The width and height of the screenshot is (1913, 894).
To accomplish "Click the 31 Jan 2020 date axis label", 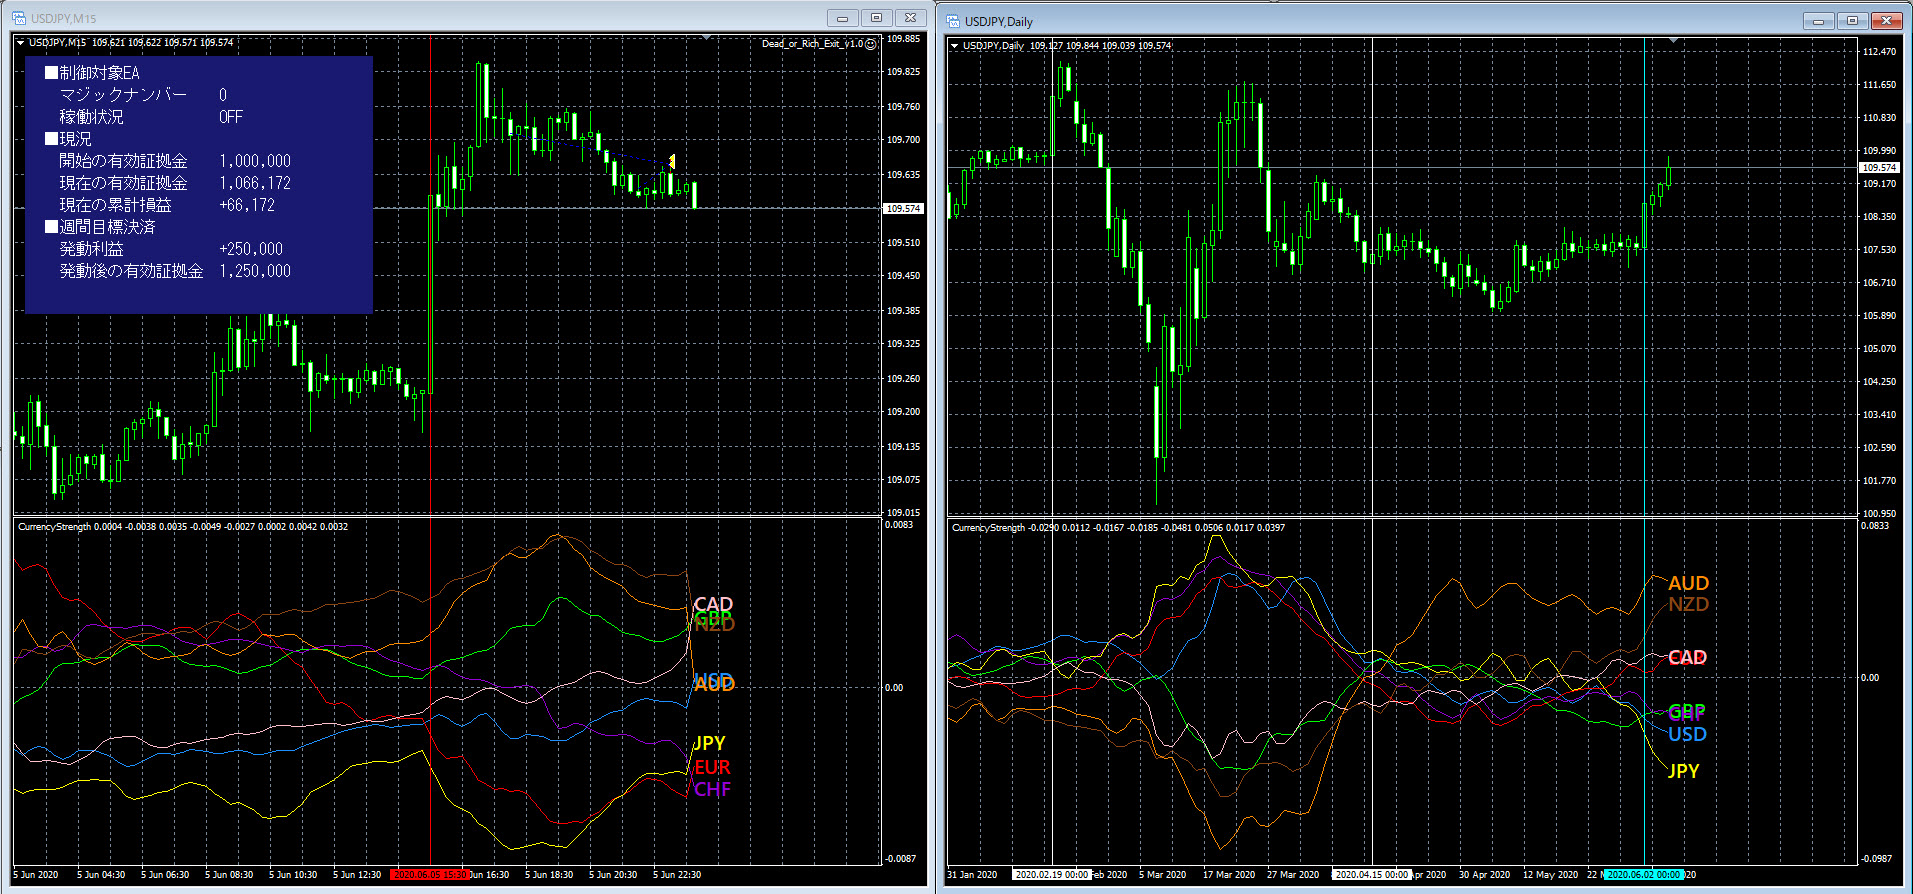I will (x=972, y=875).
